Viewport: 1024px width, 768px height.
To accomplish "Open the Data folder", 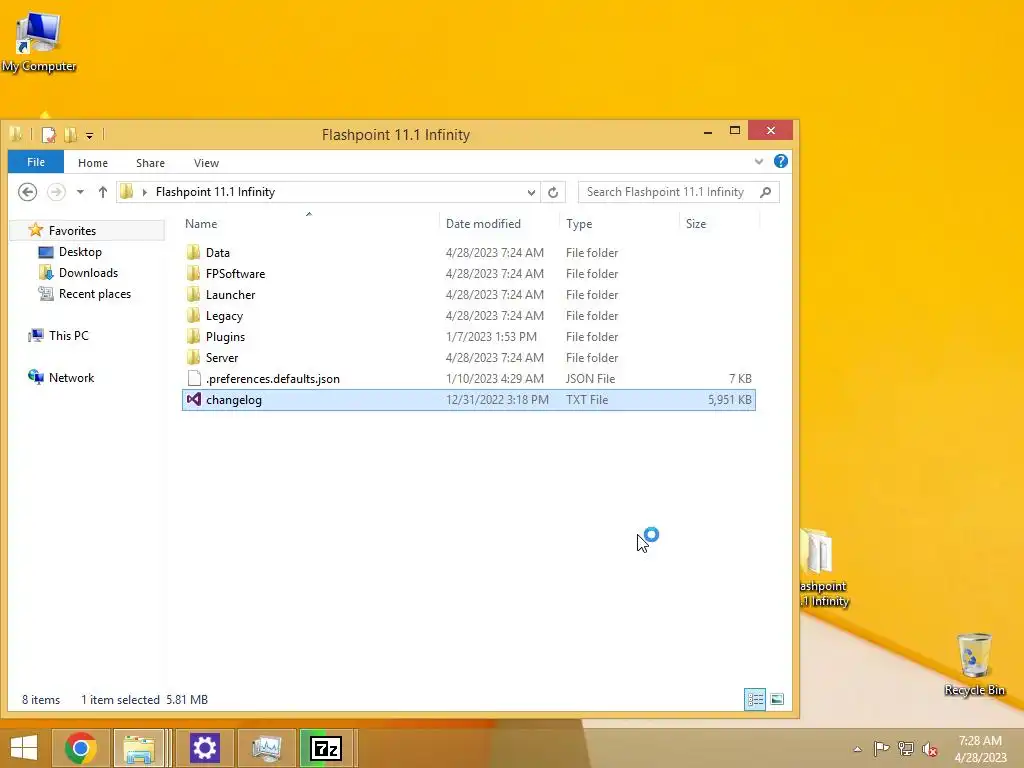I will click(217, 253).
